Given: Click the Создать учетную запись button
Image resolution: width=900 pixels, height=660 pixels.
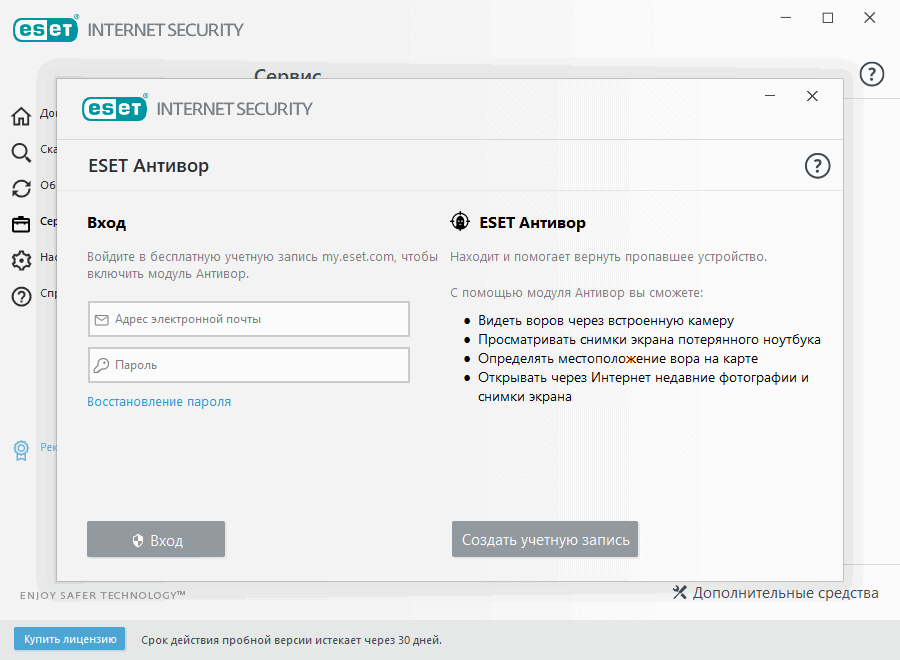Looking at the screenshot, I should (545, 540).
